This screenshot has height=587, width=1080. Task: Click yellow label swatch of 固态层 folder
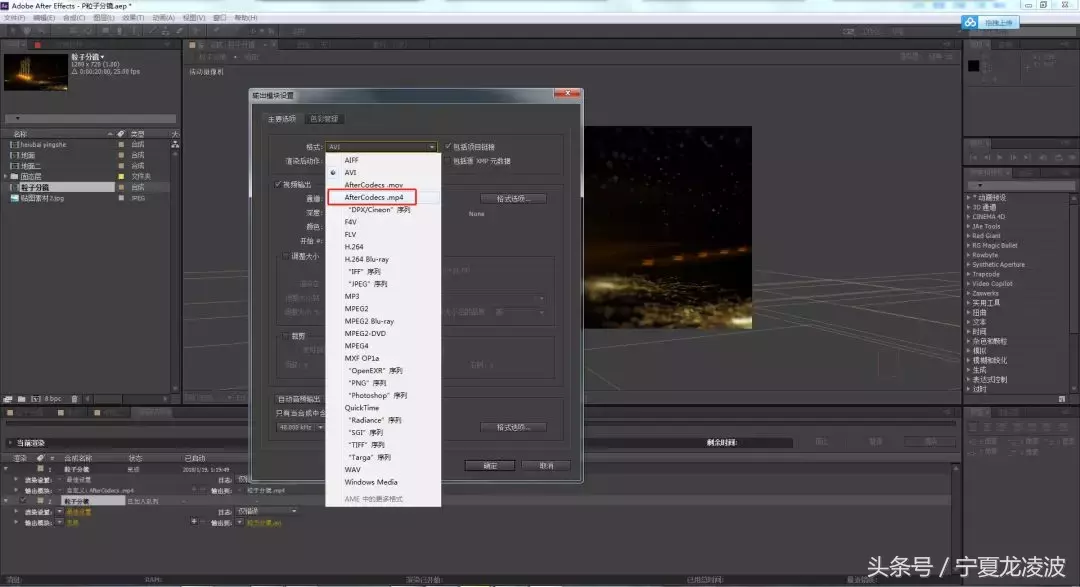click(x=121, y=176)
